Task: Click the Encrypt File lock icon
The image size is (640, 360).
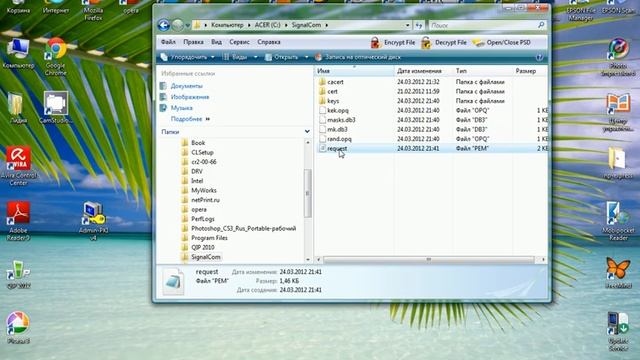Action: [x=376, y=42]
